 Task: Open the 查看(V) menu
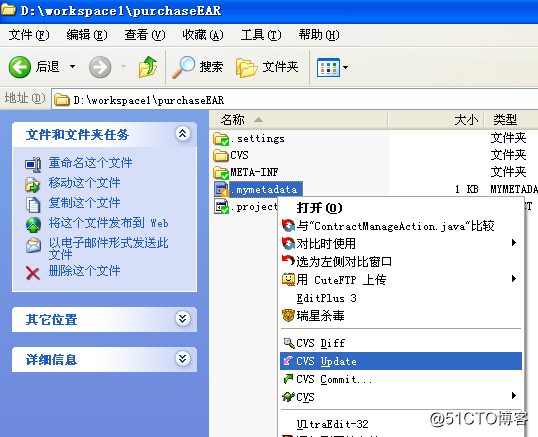pos(144,35)
